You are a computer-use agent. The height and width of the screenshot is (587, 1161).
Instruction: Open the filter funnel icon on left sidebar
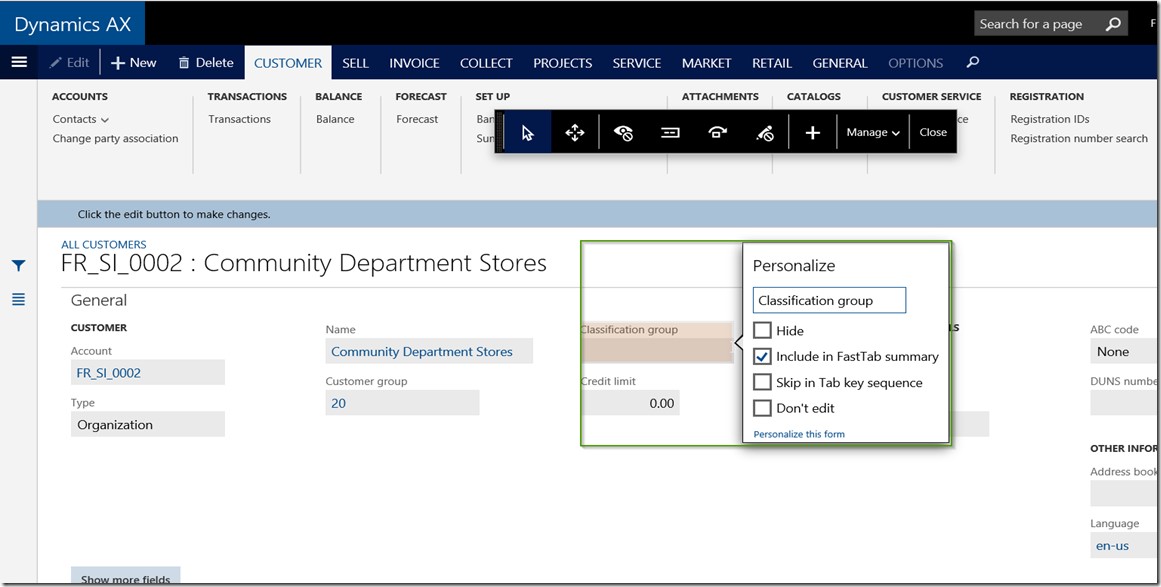(x=17, y=265)
